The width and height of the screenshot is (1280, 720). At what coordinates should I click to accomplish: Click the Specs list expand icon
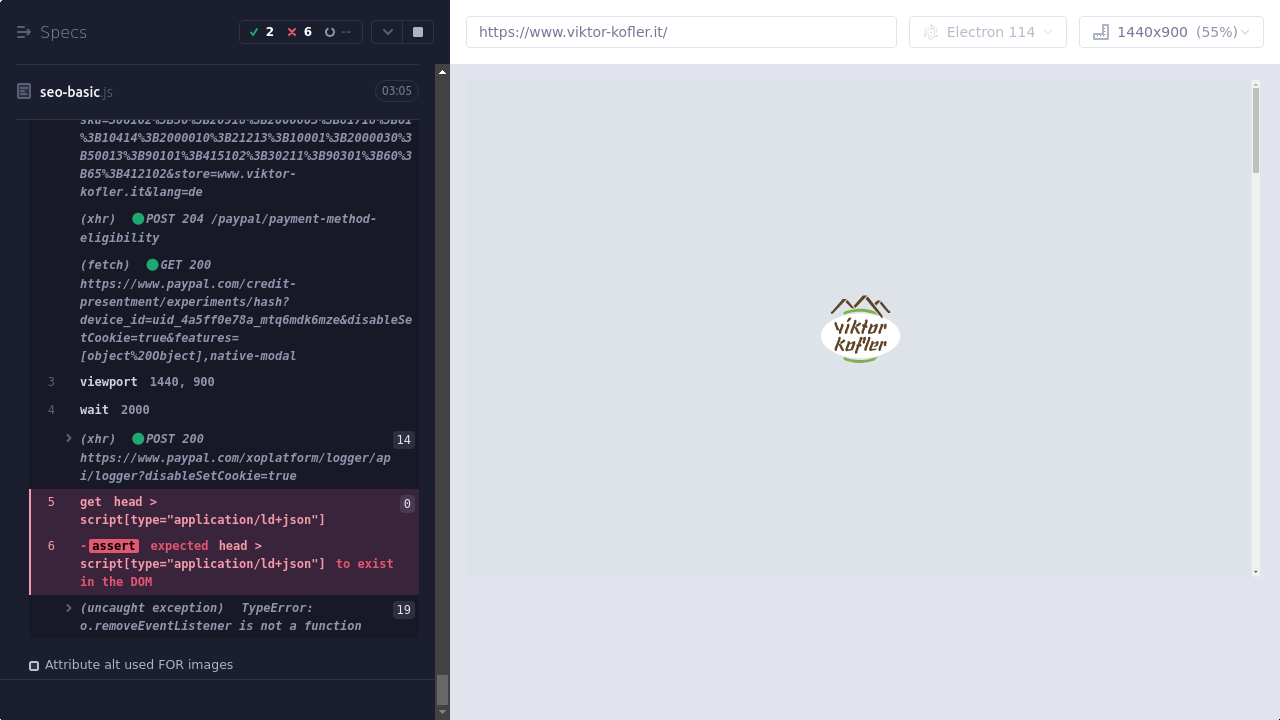(x=24, y=32)
